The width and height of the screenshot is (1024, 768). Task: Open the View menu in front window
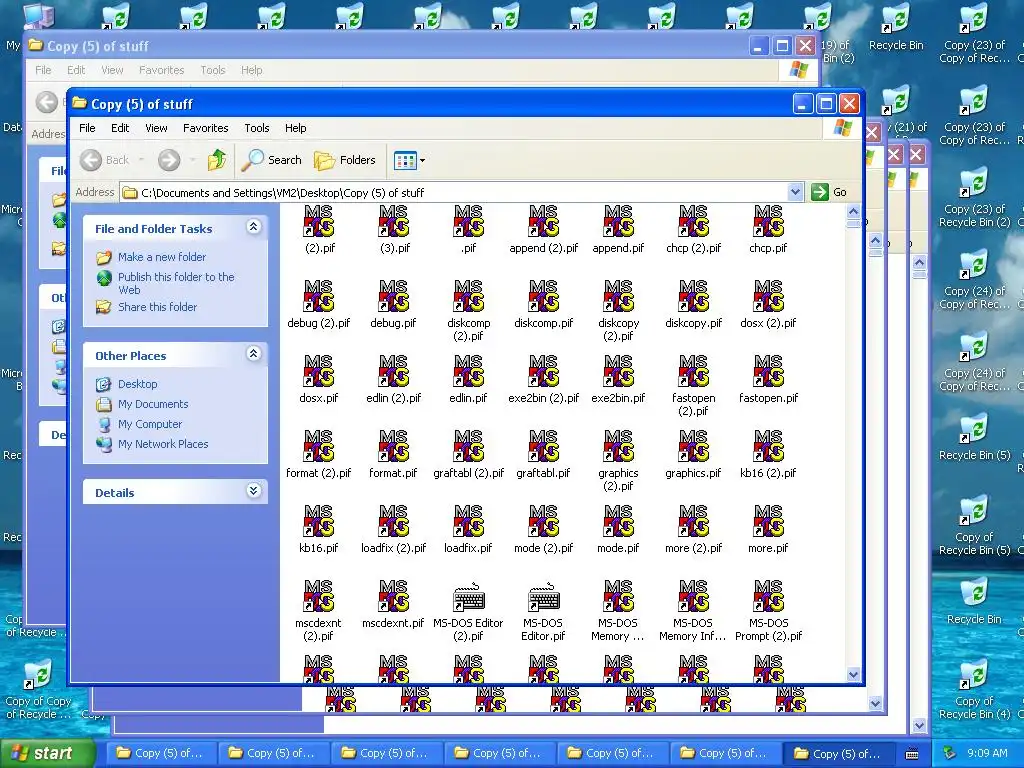pyautogui.click(x=156, y=128)
